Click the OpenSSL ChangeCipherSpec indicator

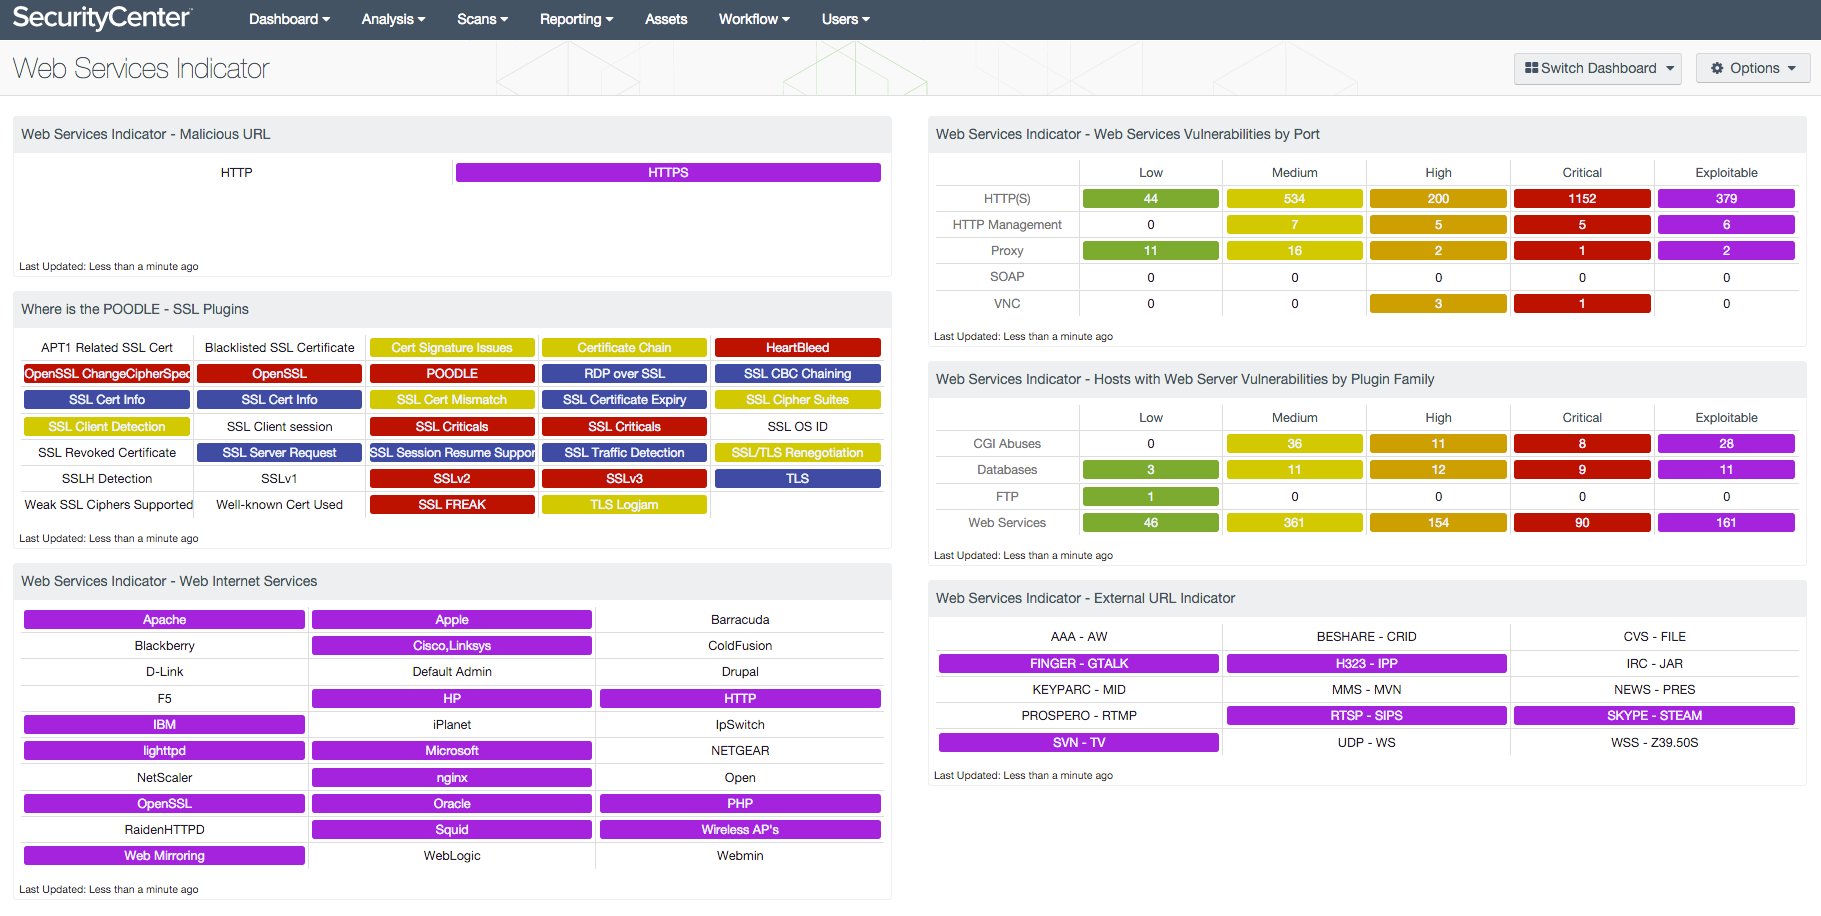tap(107, 374)
